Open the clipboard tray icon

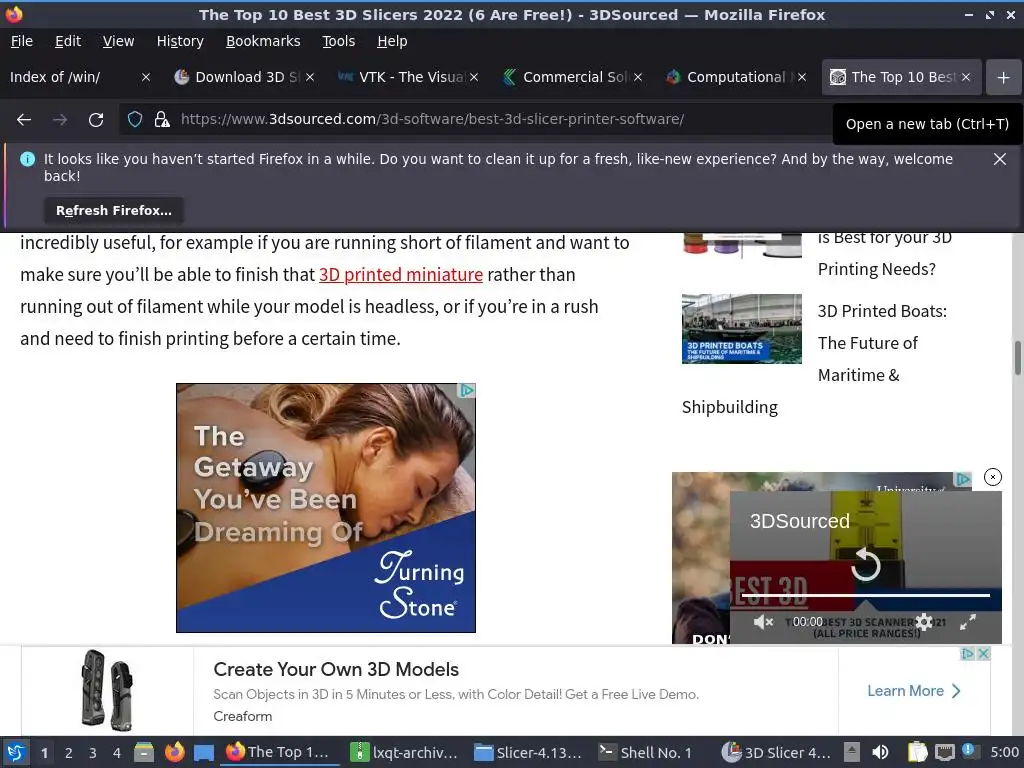917,752
